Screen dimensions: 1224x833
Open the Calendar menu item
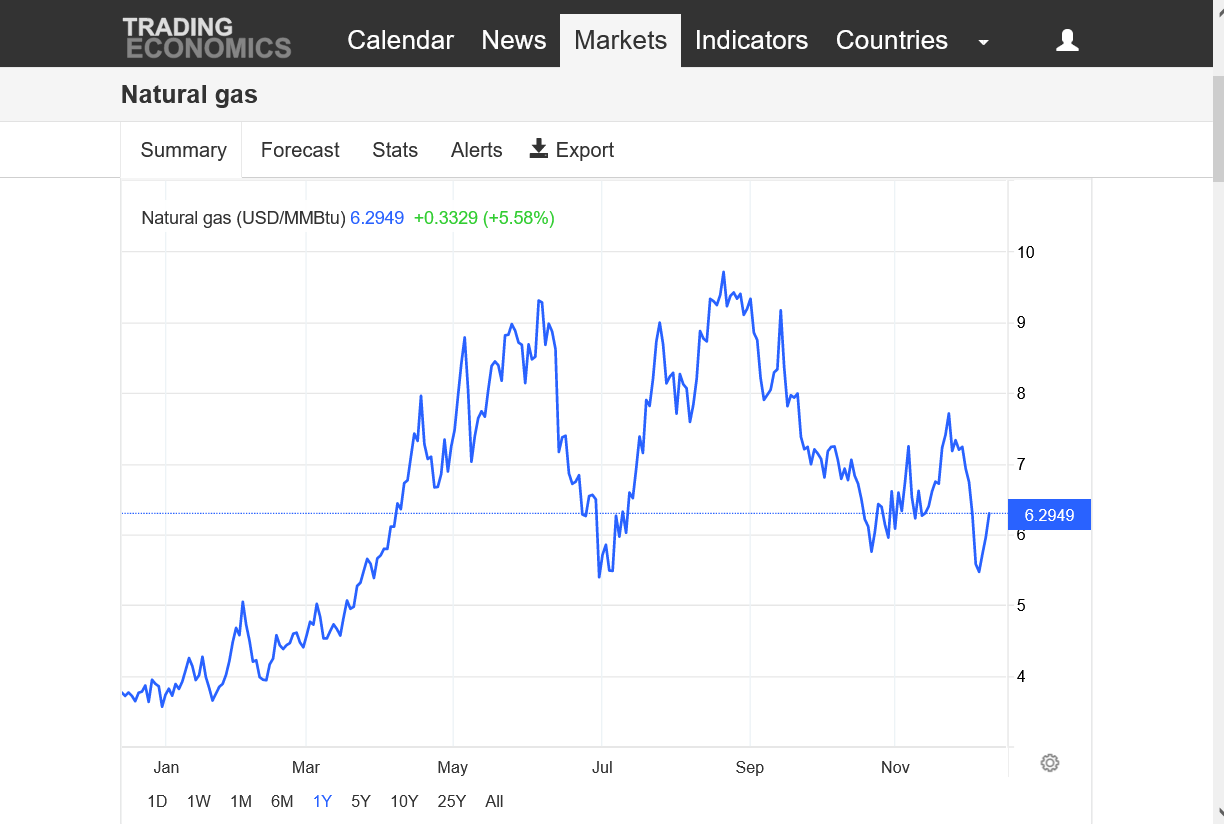point(400,40)
